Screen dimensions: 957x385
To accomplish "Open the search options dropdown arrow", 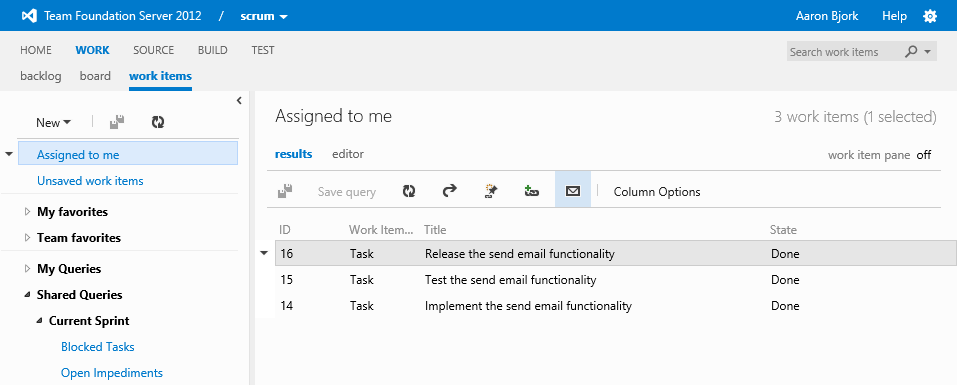I will click(x=928, y=52).
